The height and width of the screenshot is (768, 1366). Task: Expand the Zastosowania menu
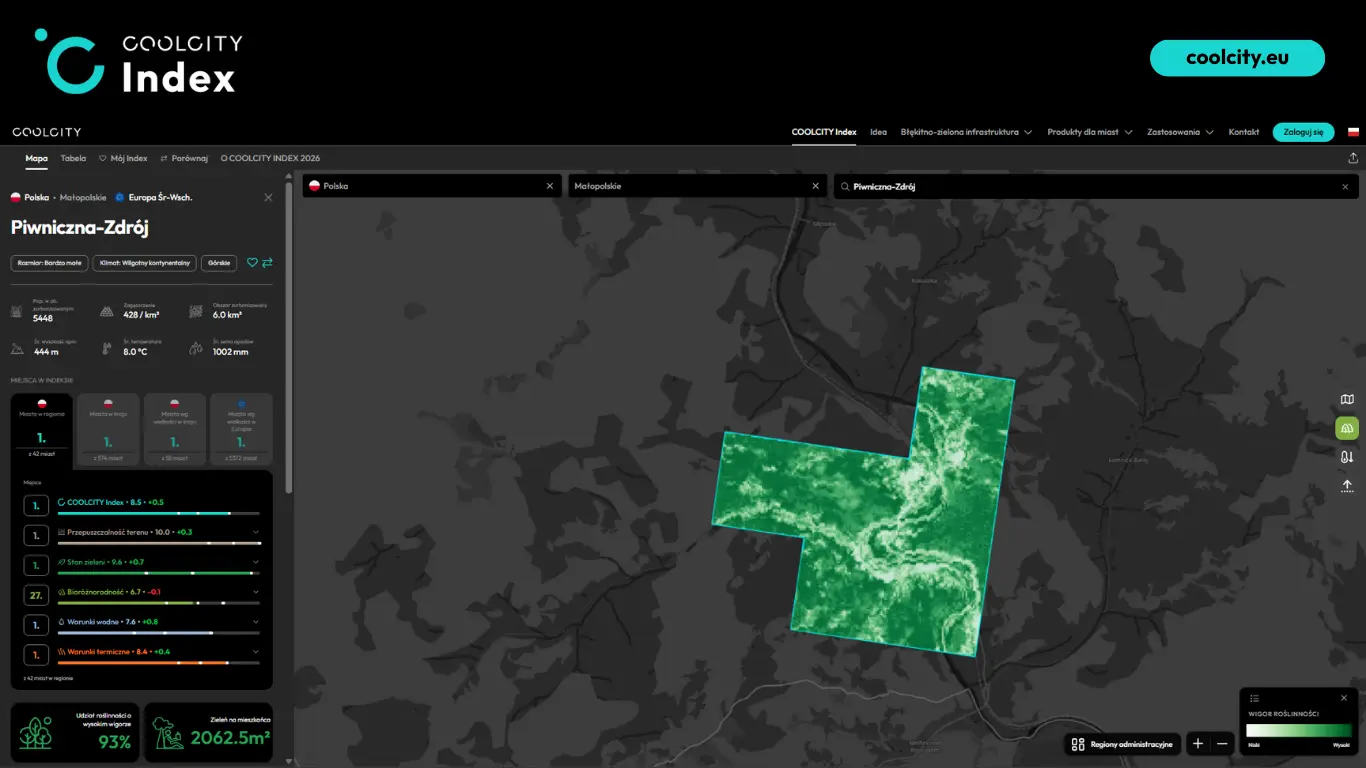coord(1180,132)
